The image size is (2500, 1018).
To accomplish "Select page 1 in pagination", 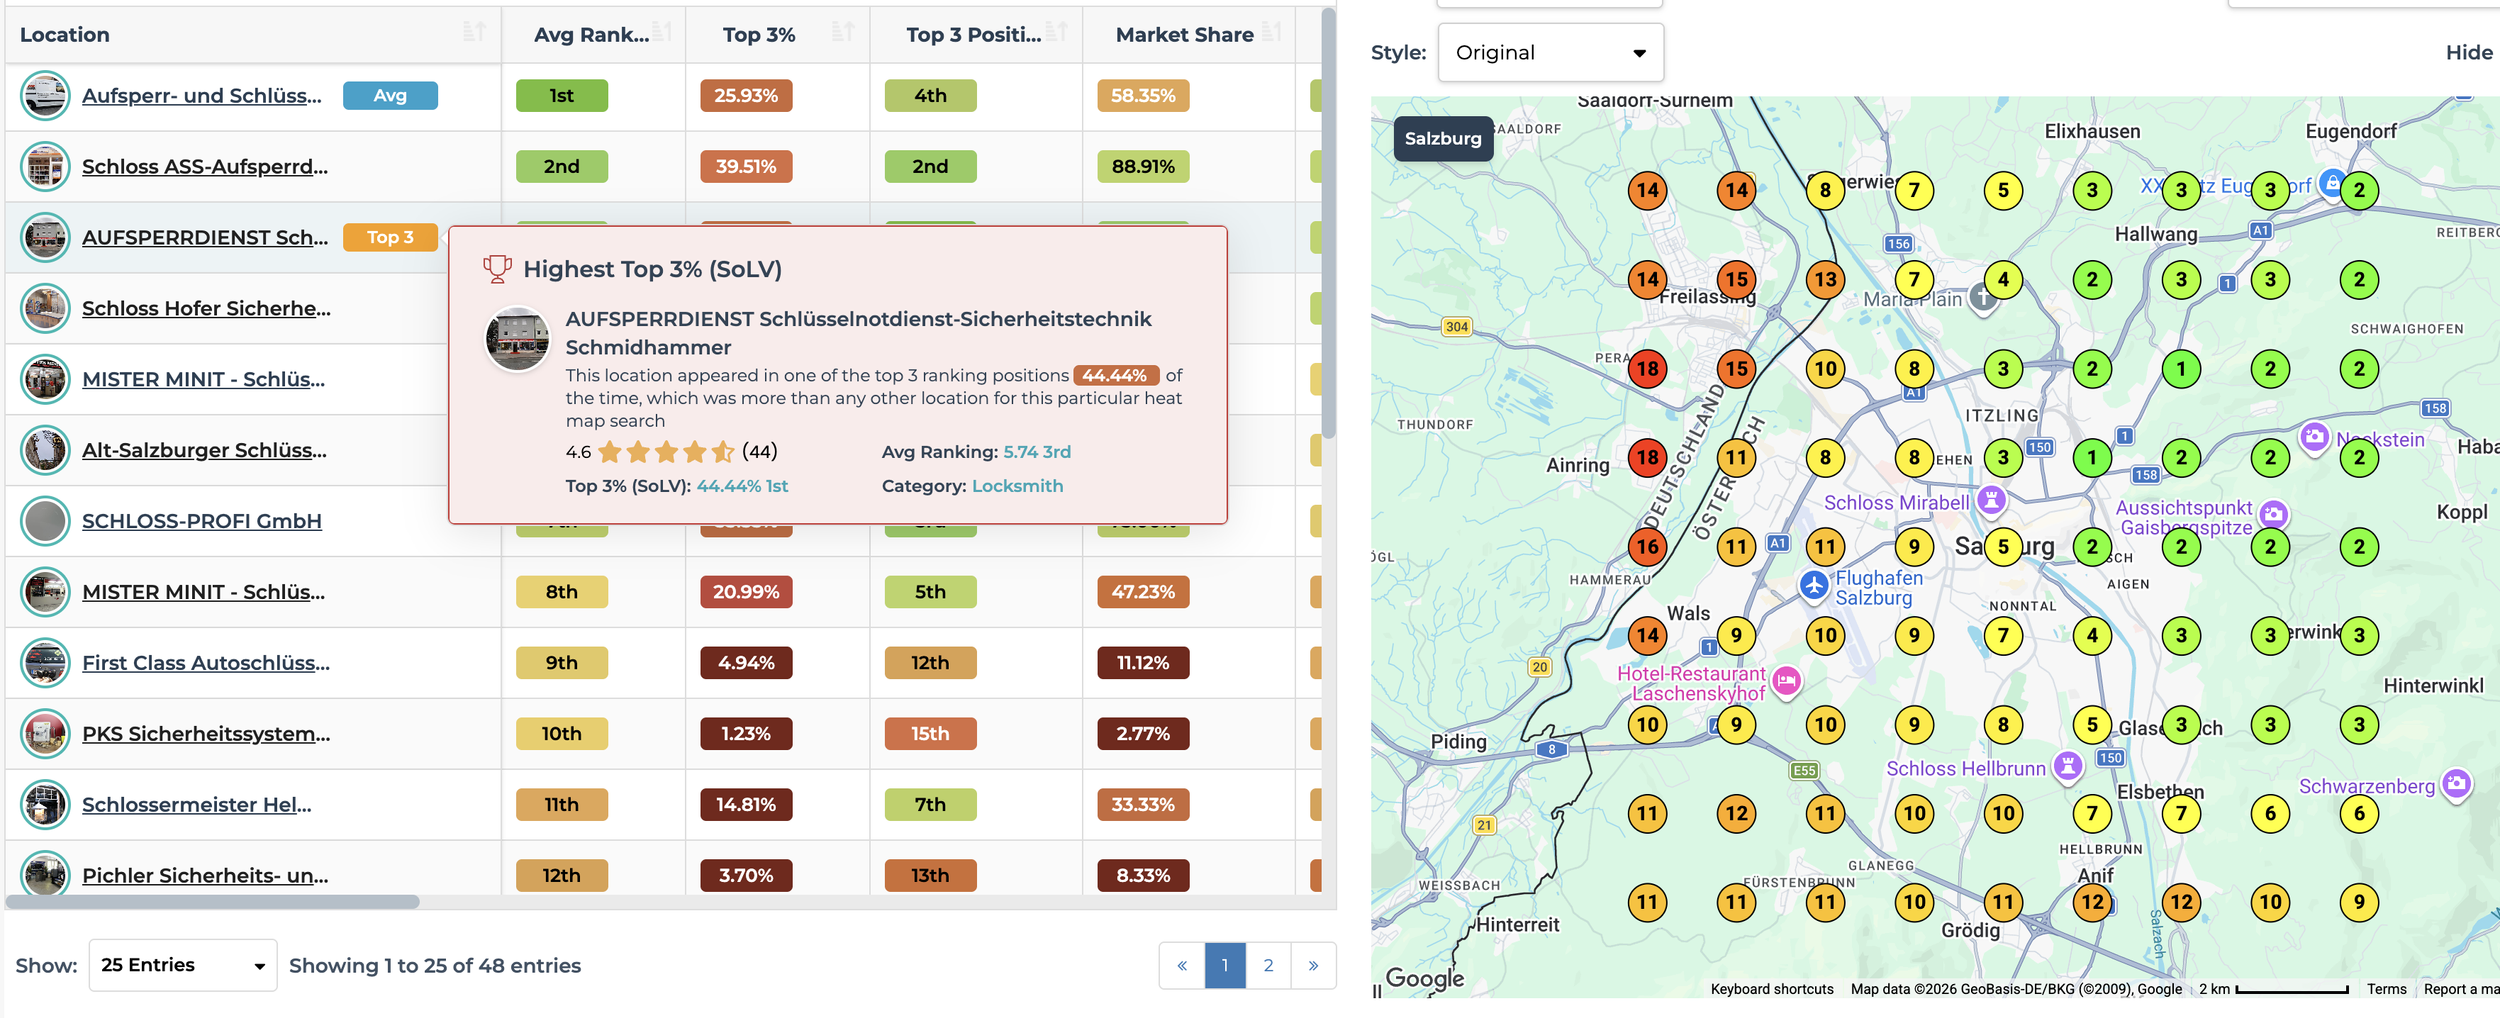I will pos(1225,965).
